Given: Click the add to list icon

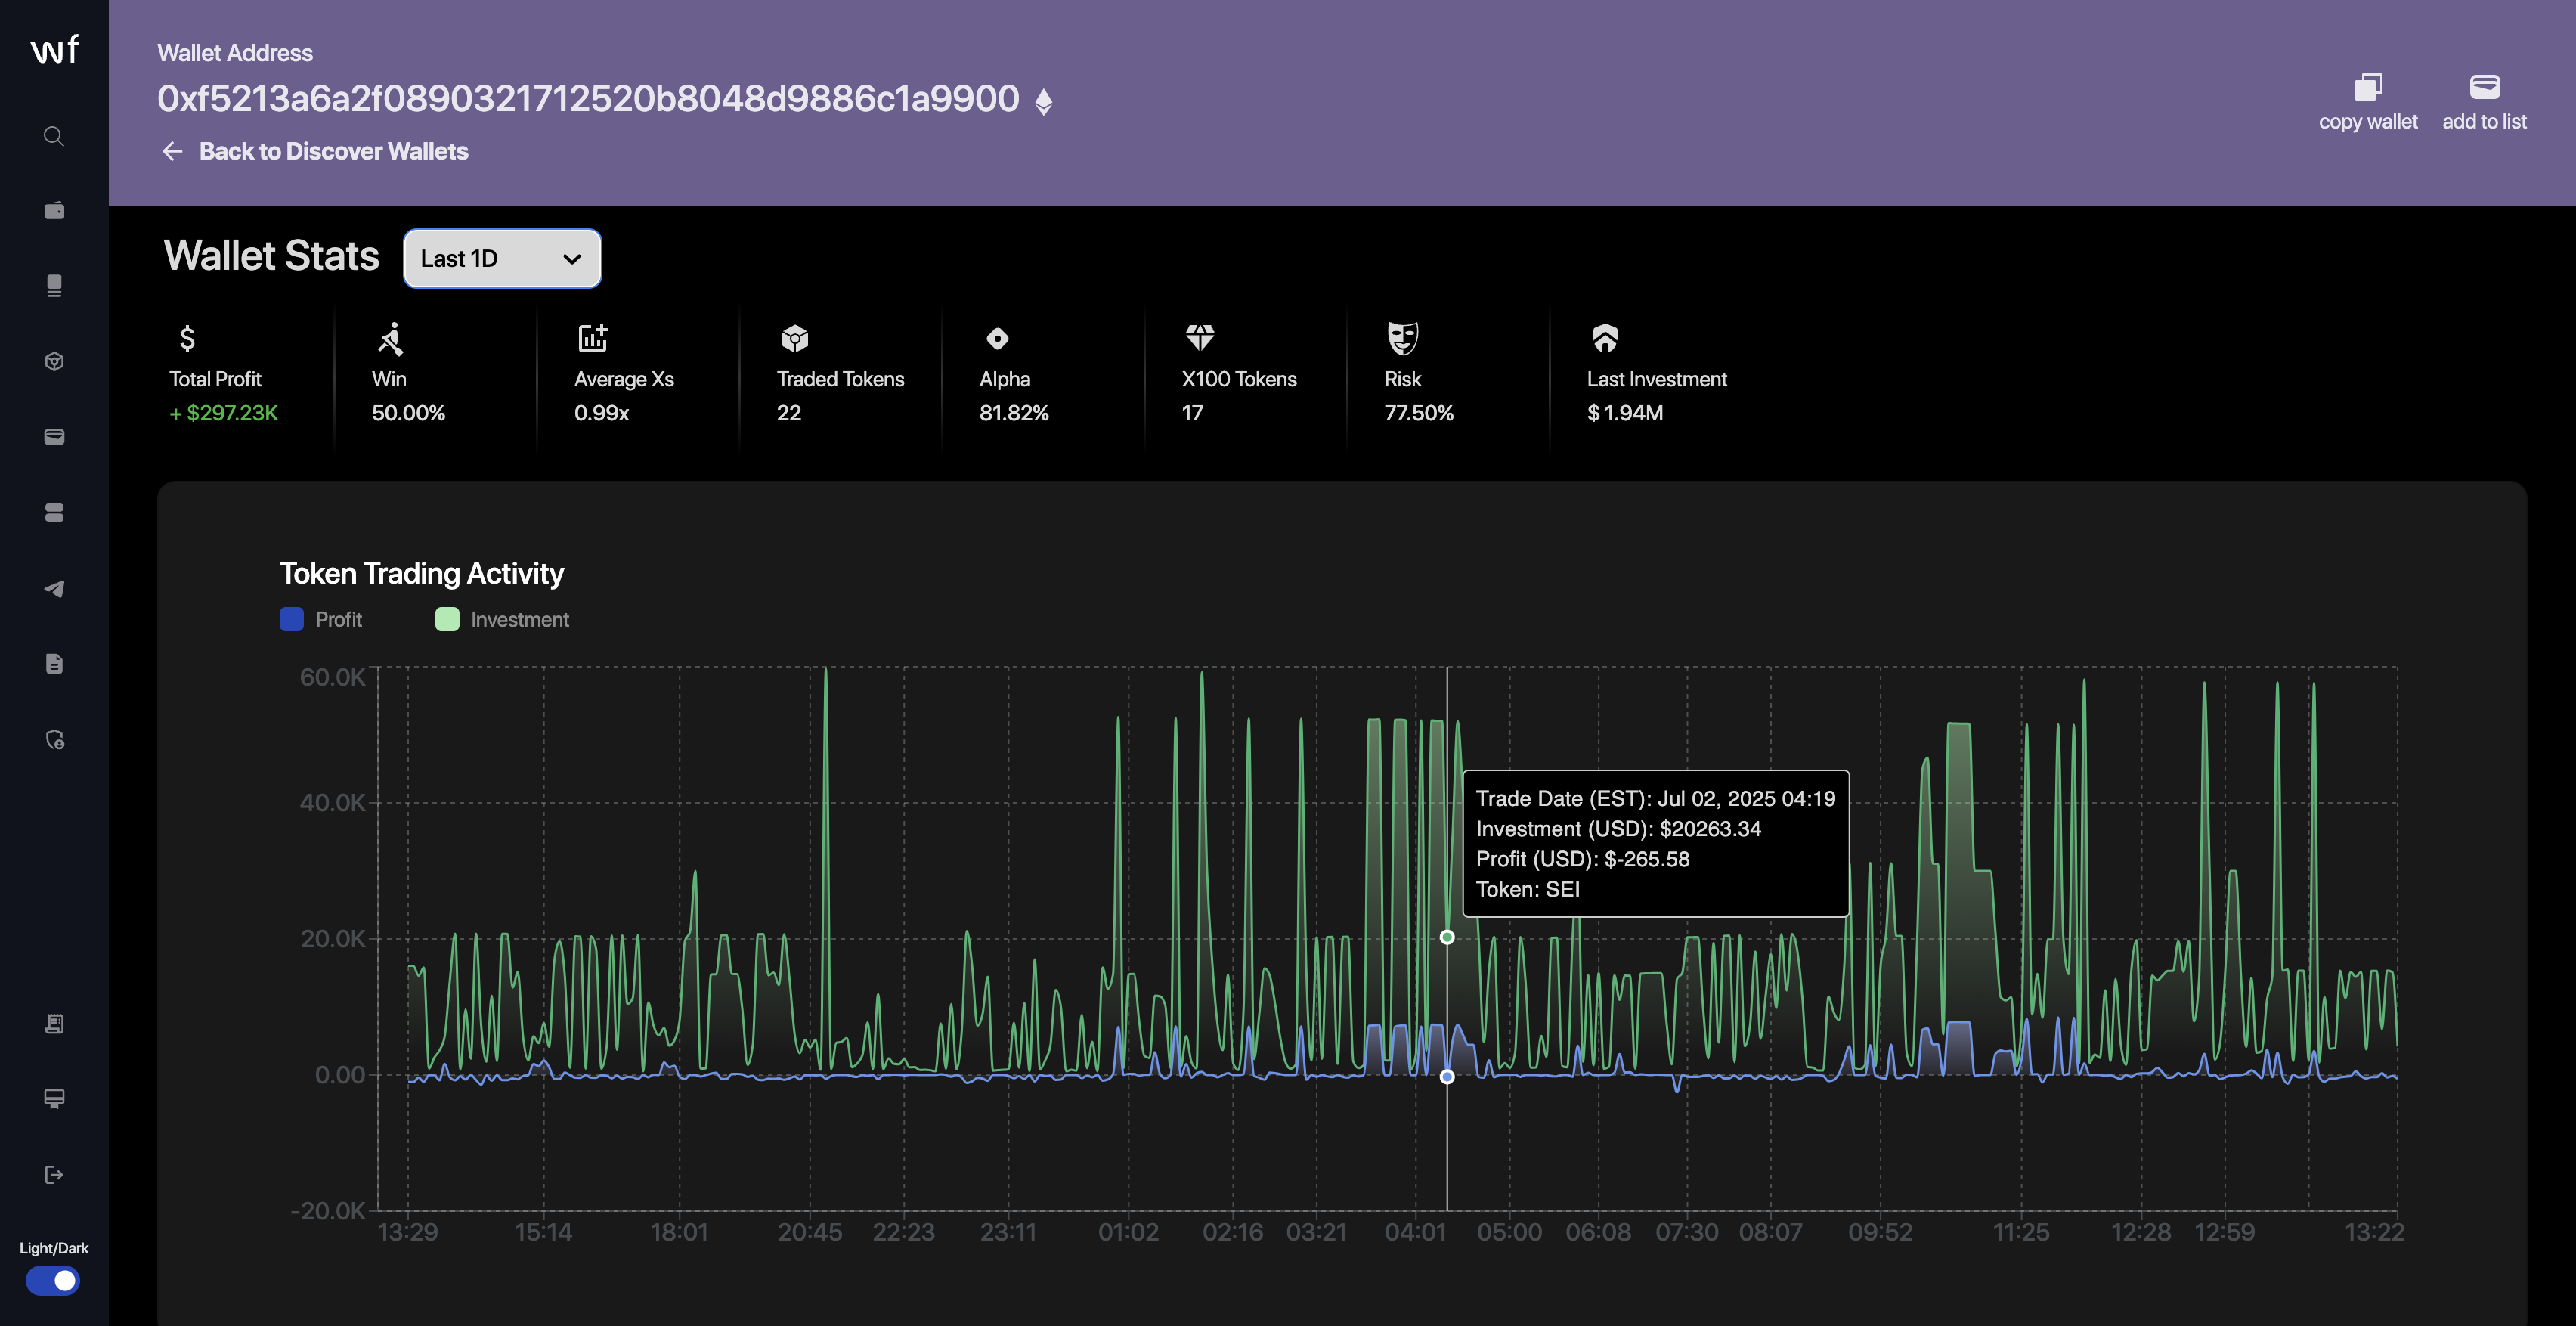Looking at the screenshot, I should (x=2484, y=88).
